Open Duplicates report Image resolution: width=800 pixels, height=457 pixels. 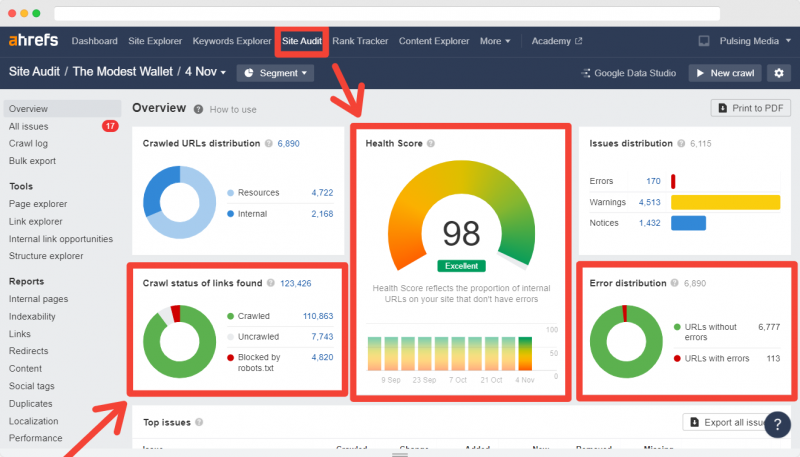point(30,404)
